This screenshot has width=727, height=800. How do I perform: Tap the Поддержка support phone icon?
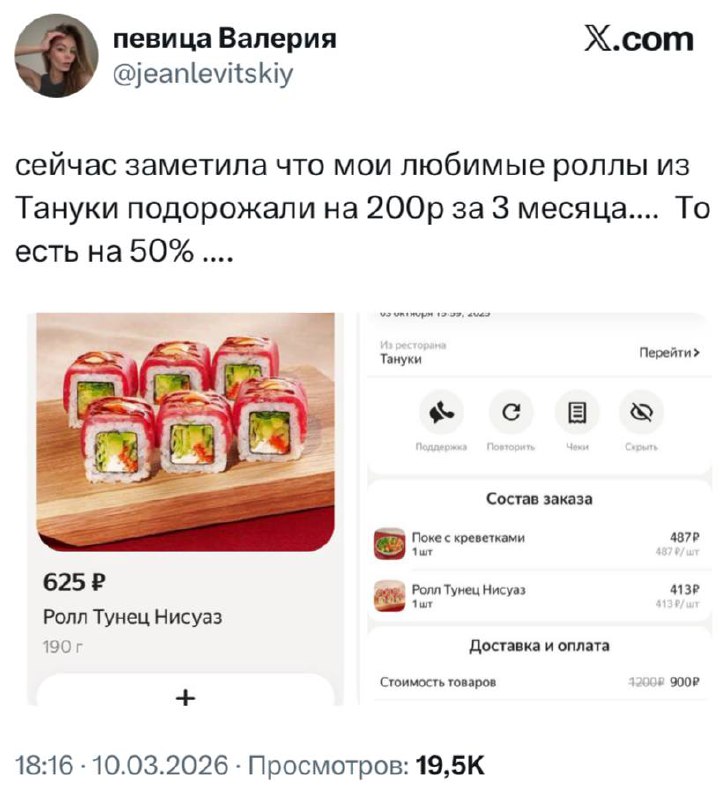pos(441,412)
